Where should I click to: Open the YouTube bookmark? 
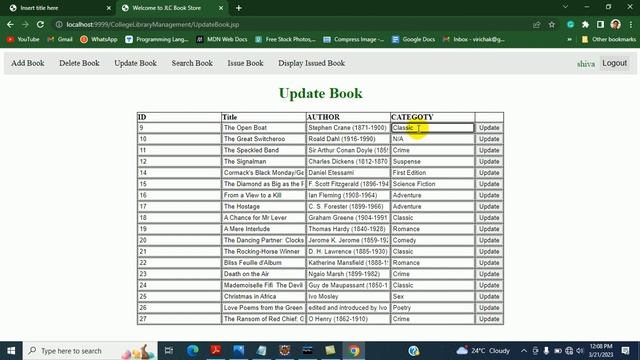(23, 39)
